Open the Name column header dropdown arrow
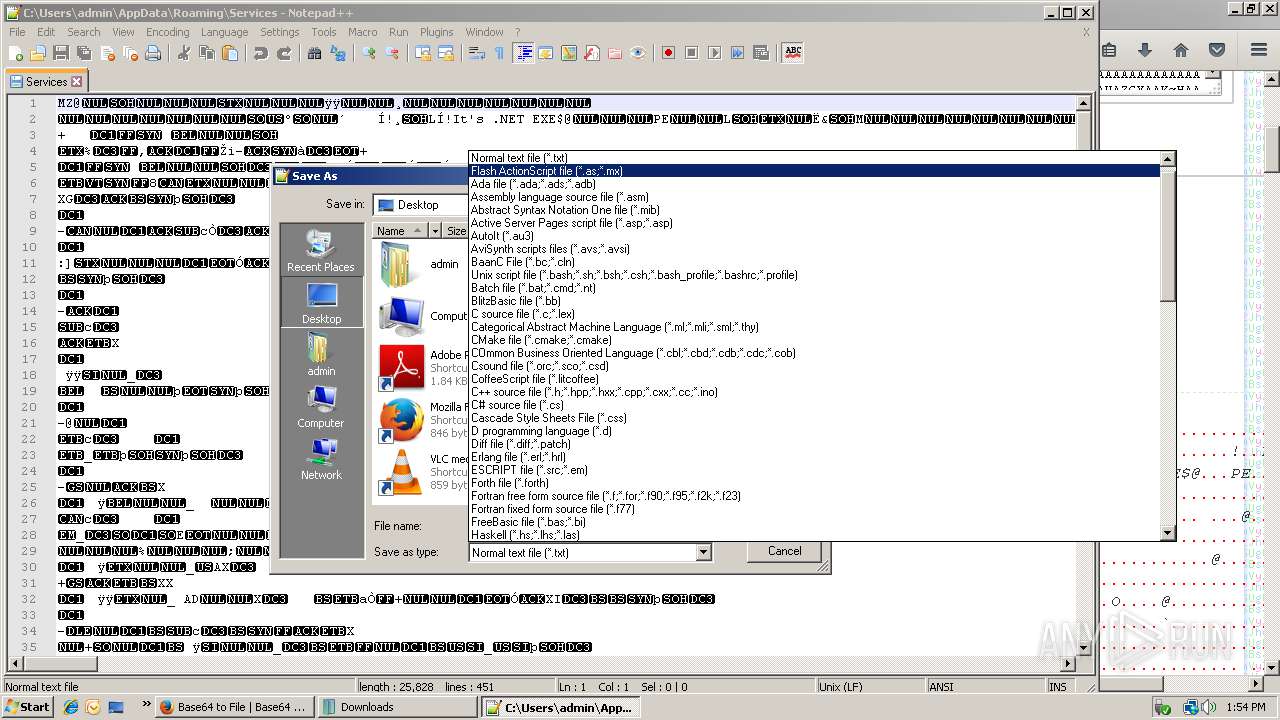 tap(435, 231)
